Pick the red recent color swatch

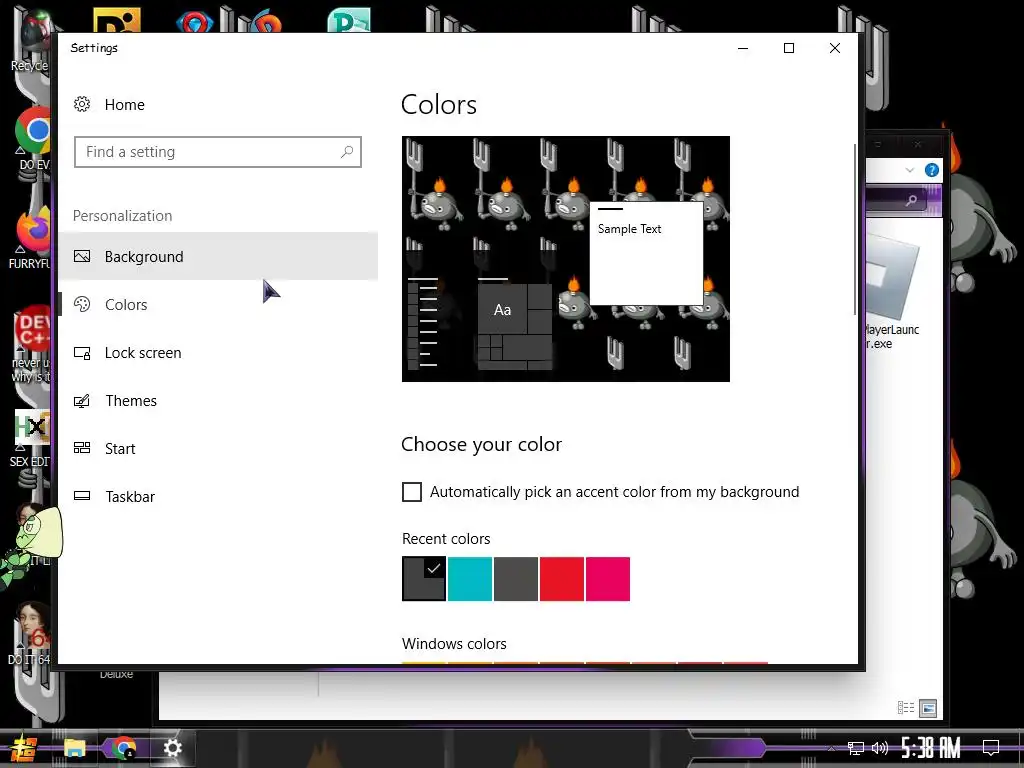[562, 579]
